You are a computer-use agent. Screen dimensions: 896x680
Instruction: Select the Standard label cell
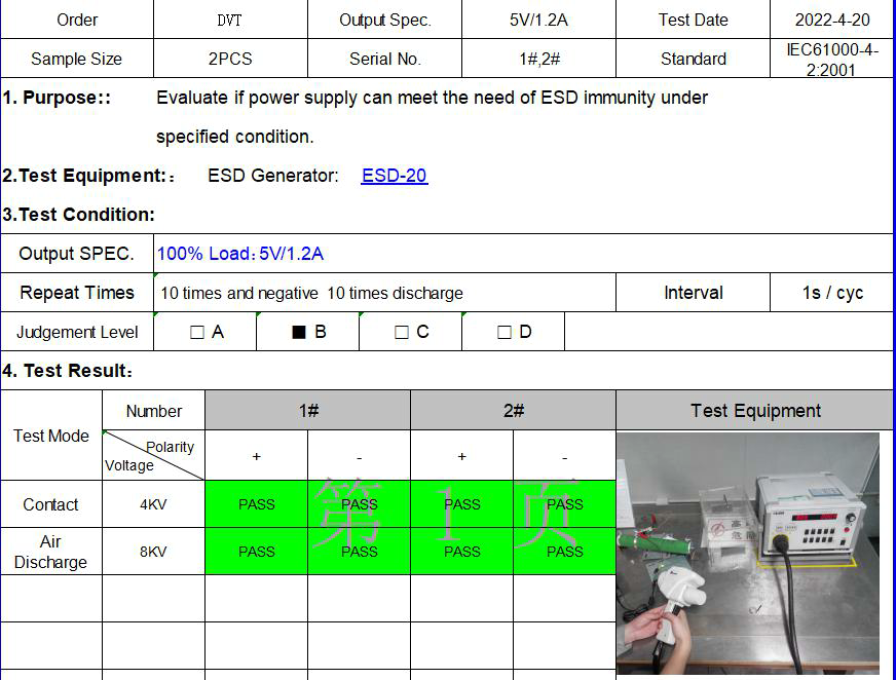693,58
